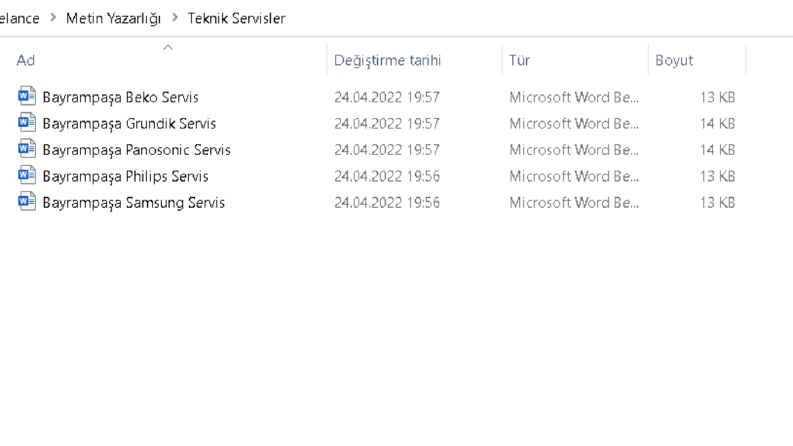Click the file type of Grundik Servis
This screenshot has width=793, height=446.
point(574,123)
